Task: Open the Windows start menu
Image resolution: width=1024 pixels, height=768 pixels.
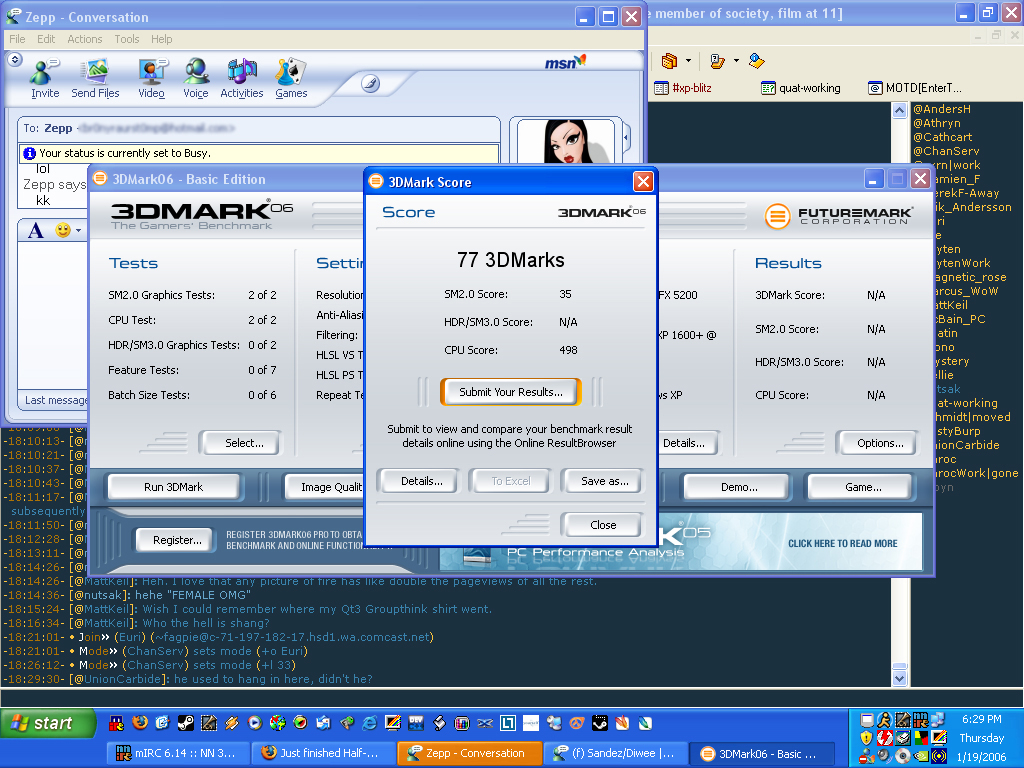Action: 48,723
